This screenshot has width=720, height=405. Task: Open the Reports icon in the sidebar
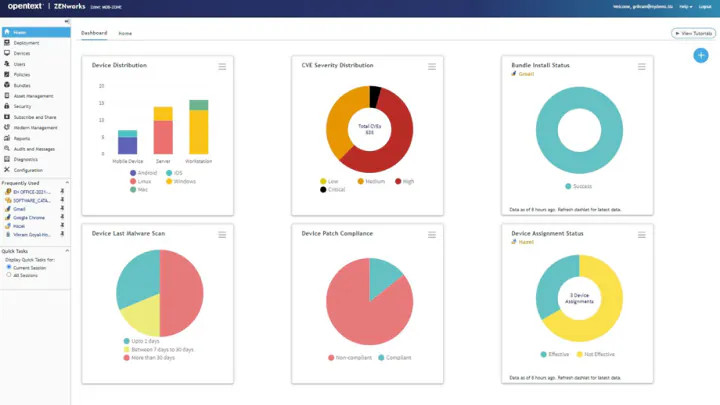pos(7,138)
